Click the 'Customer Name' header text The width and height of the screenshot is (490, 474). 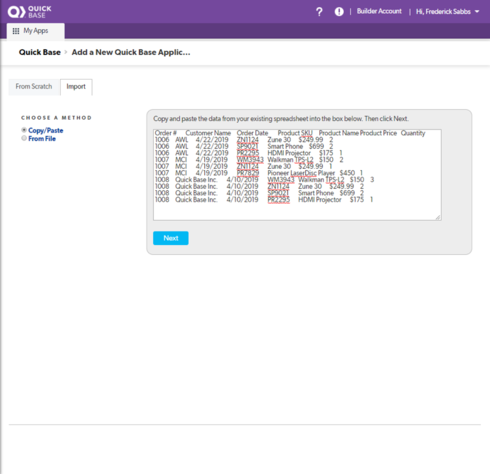click(208, 133)
